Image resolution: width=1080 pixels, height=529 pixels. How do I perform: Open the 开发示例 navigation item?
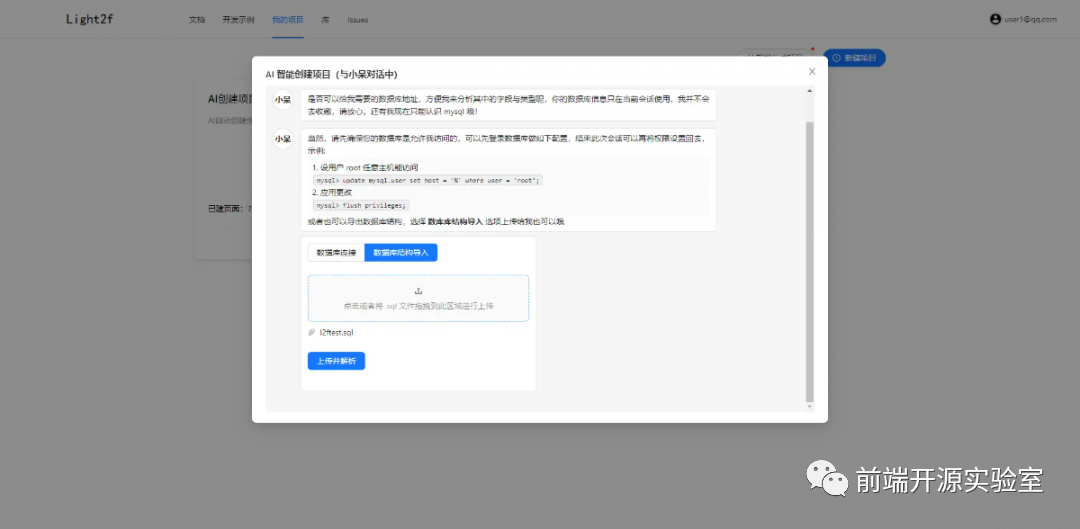[238, 20]
